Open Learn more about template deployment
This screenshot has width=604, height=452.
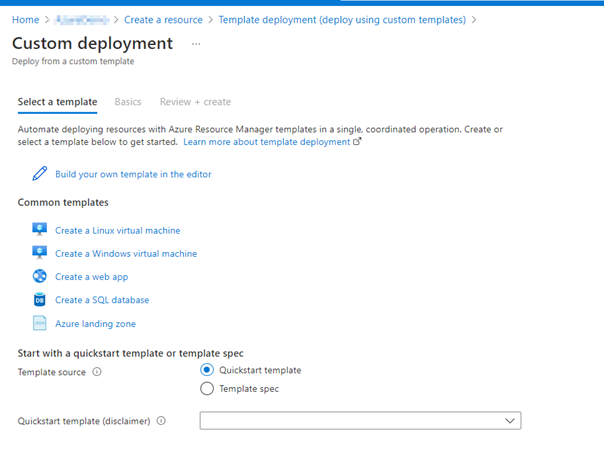point(267,142)
